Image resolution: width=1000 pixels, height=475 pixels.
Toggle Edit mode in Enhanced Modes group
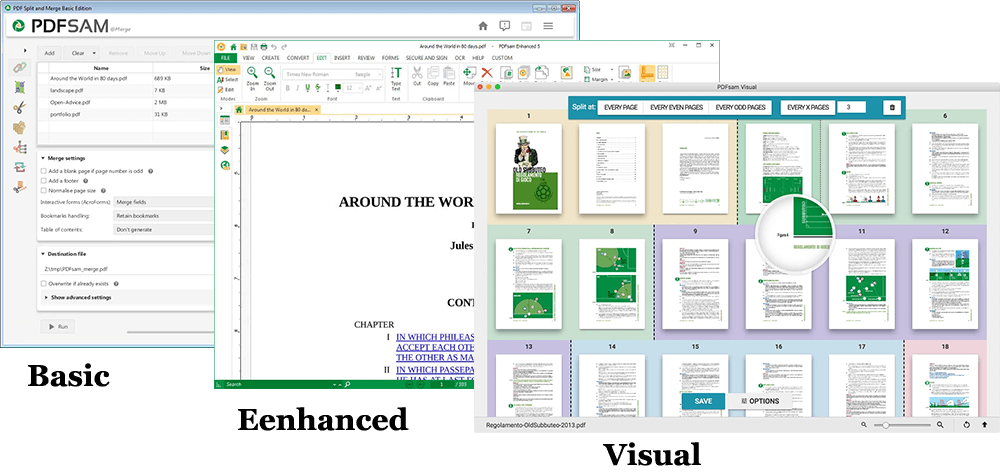coord(226,90)
